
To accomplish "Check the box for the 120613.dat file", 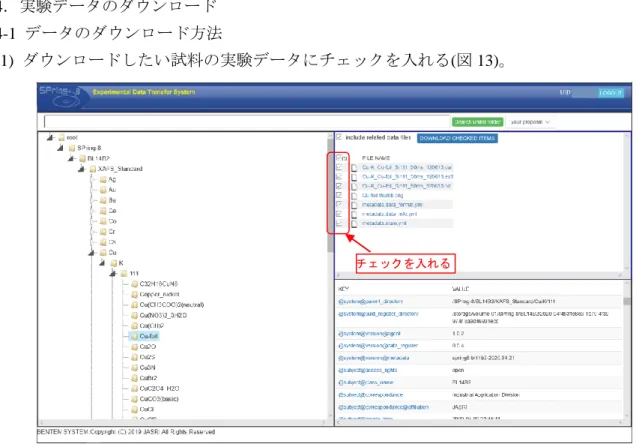I will pos(339,167).
